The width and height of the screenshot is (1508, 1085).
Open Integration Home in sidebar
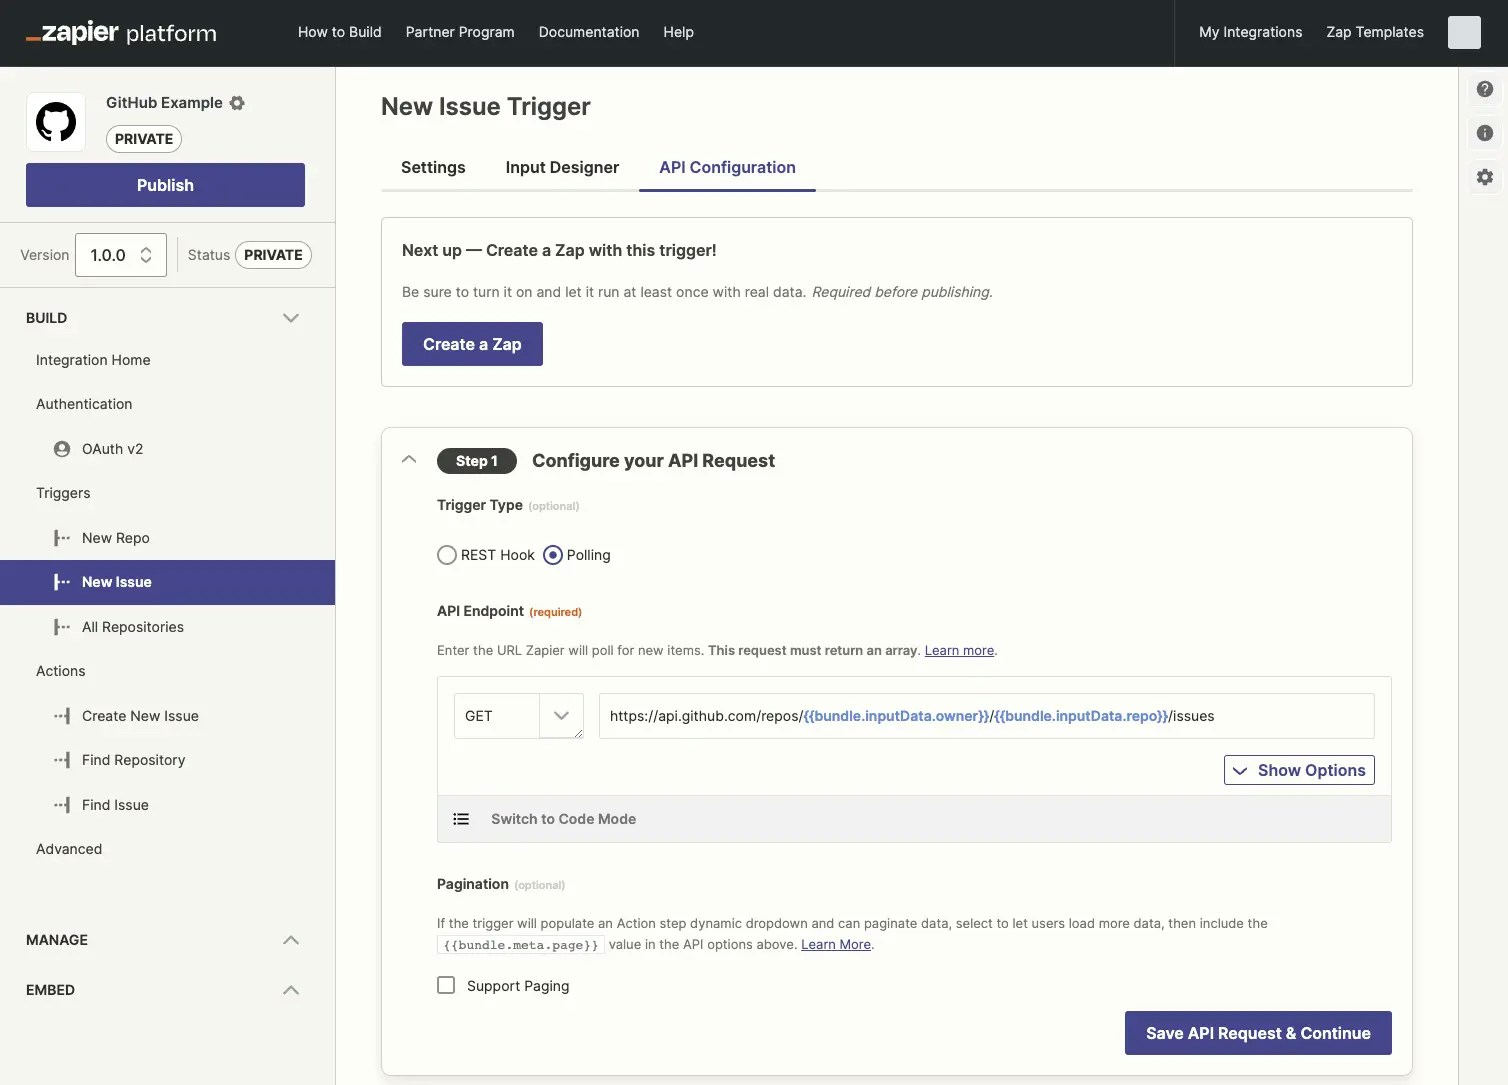93,360
